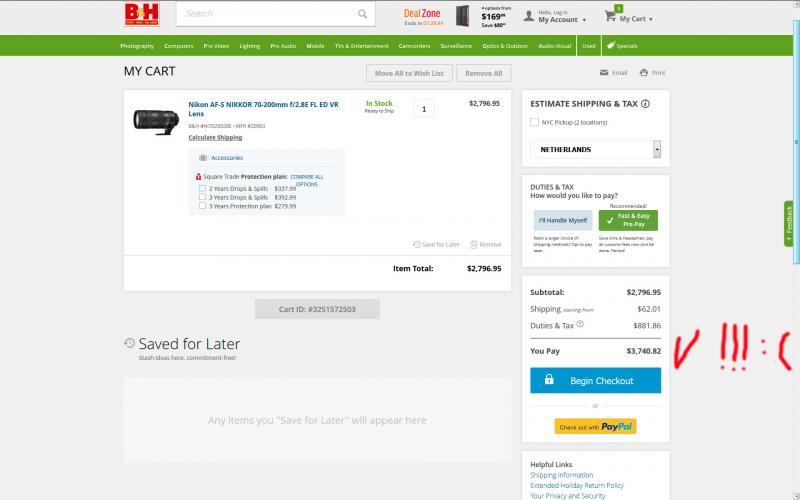Screen dimensions: 800x500
Task: Check the 3 Years Protection plan
Action: click(x=203, y=206)
